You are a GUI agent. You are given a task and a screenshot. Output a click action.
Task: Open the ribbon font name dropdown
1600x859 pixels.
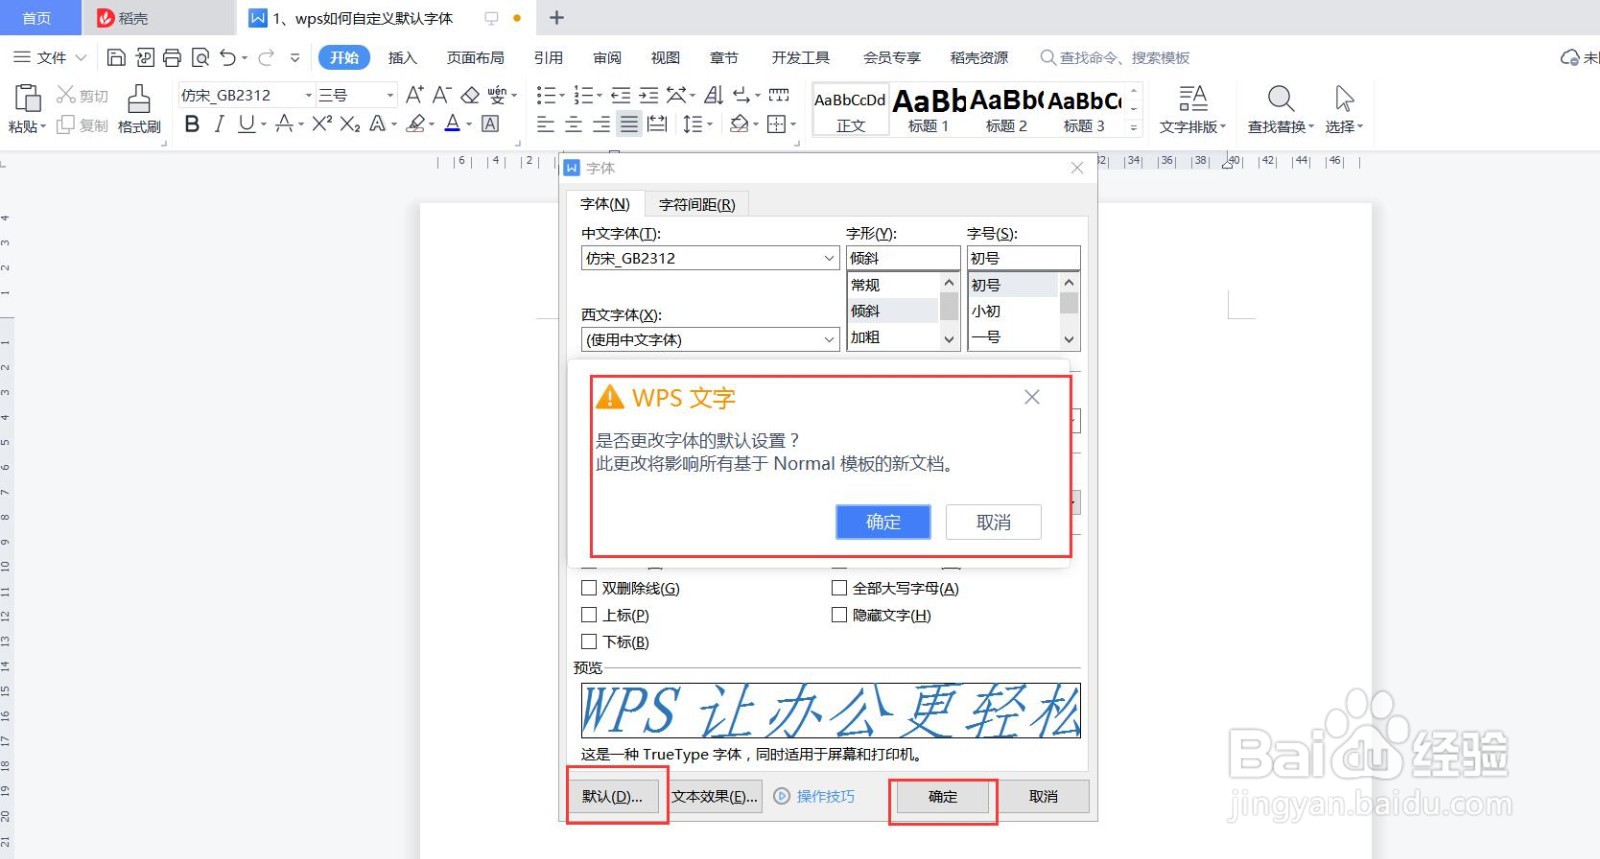[x=308, y=95]
